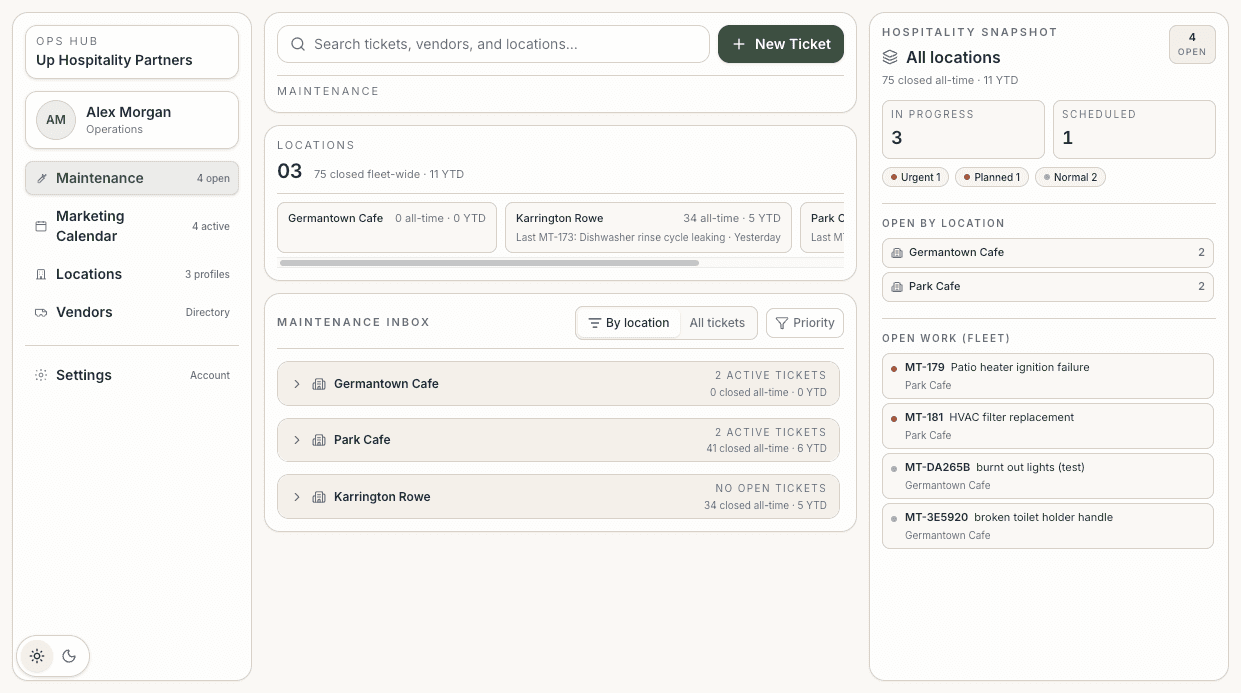
Task: Click "2 ACTIVE TICKETS" in Germantown Cafe row
Action: [771, 375]
